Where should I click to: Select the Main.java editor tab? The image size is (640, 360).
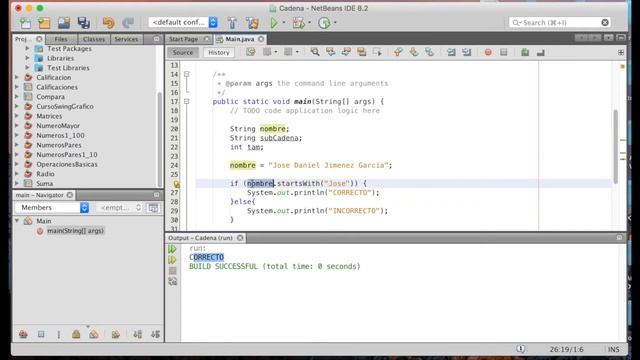(240, 39)
